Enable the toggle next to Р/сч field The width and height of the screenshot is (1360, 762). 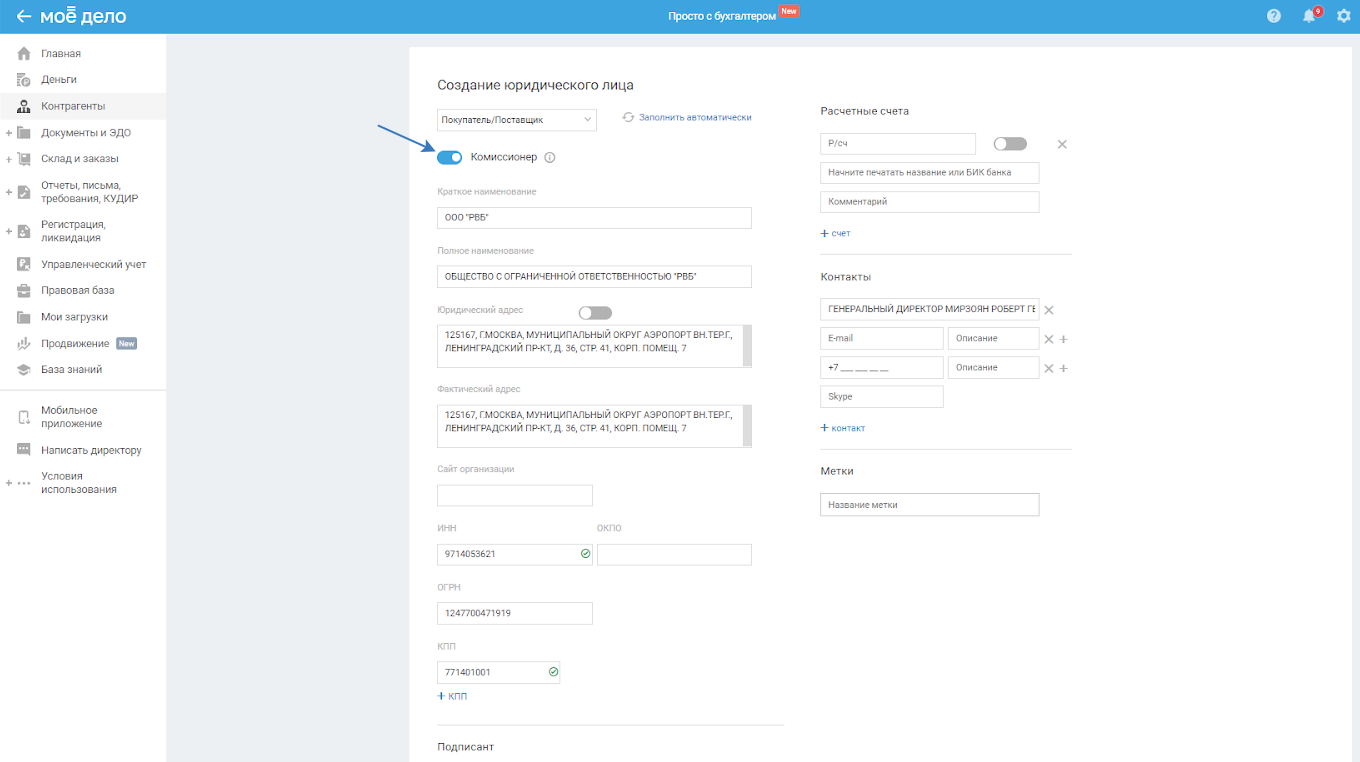click(x=1009, y=144)
